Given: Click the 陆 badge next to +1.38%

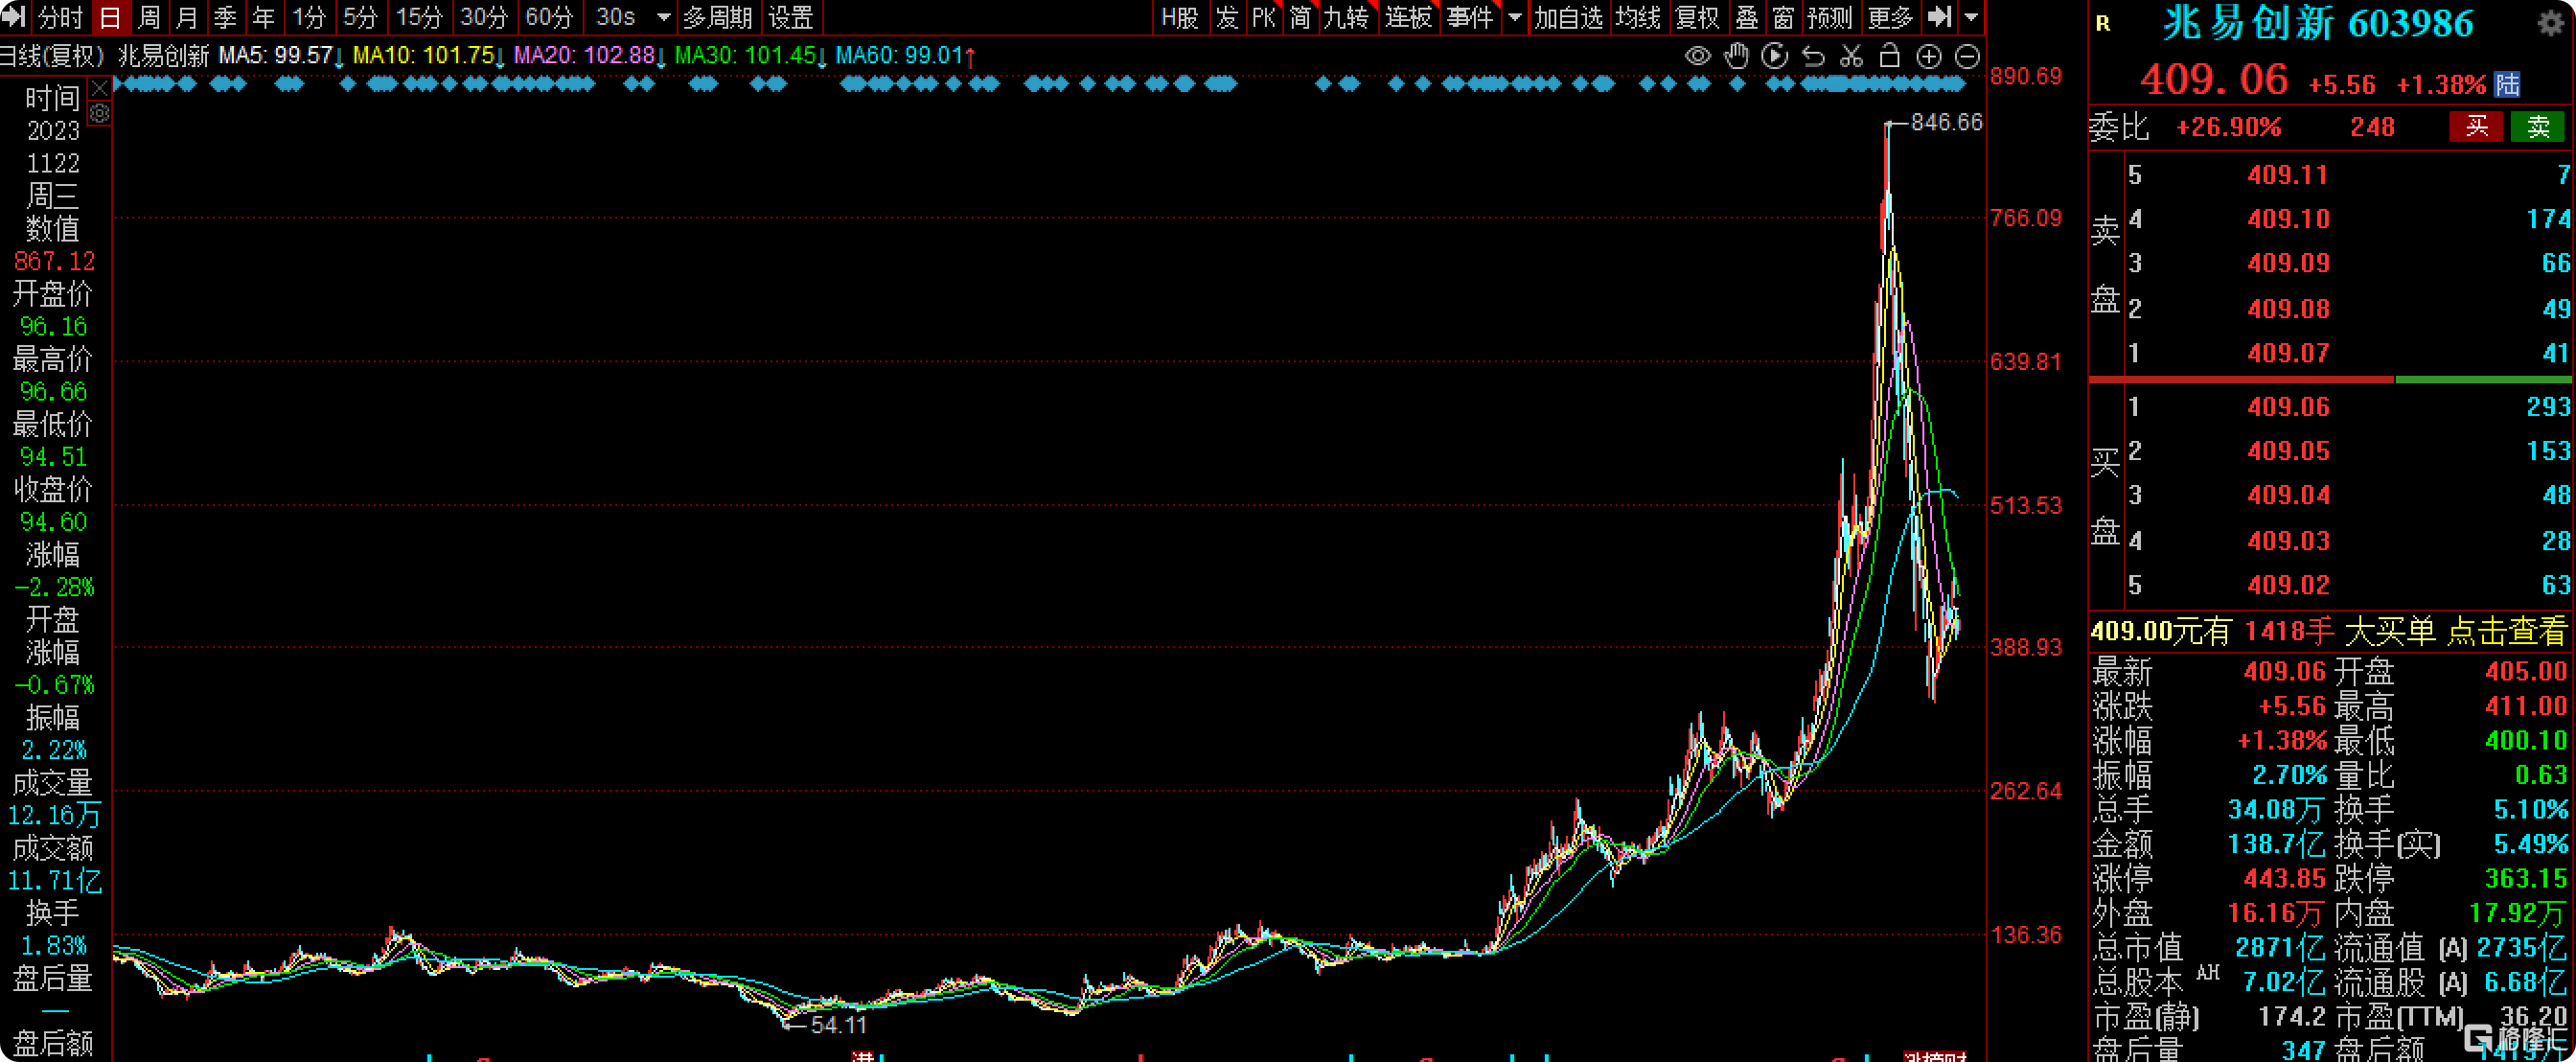Looking at the screenshot, I should pyautogui.click(x=2507, y=85).
